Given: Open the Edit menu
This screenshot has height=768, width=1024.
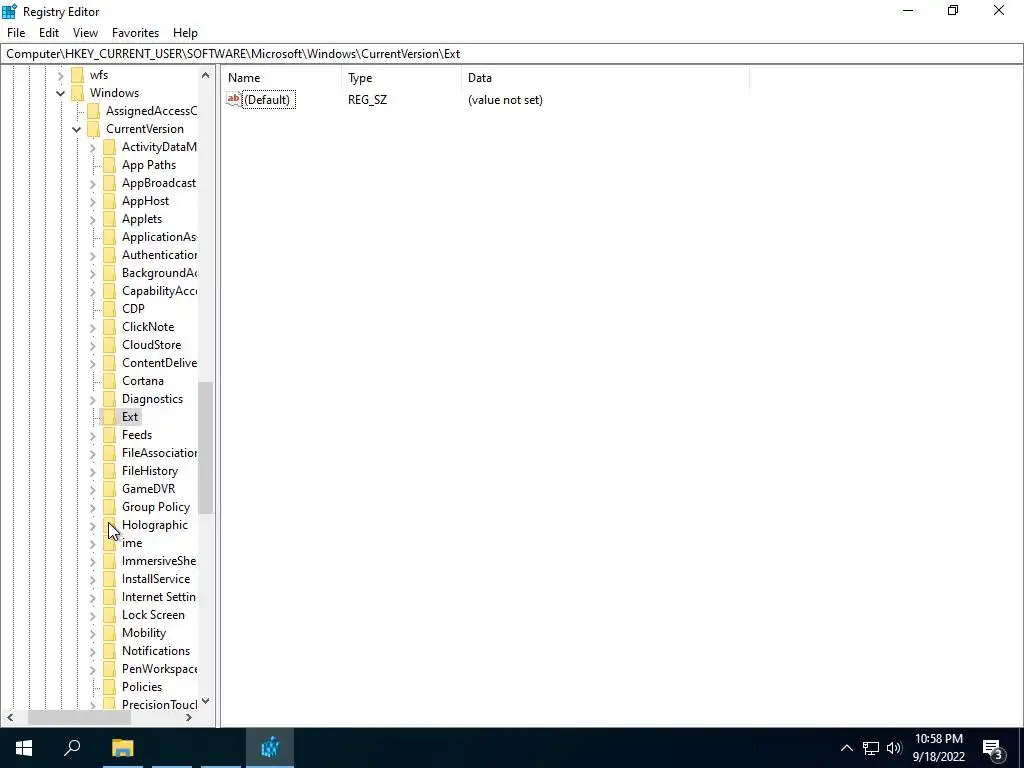Looking at the screenshot, I should 49,33.
